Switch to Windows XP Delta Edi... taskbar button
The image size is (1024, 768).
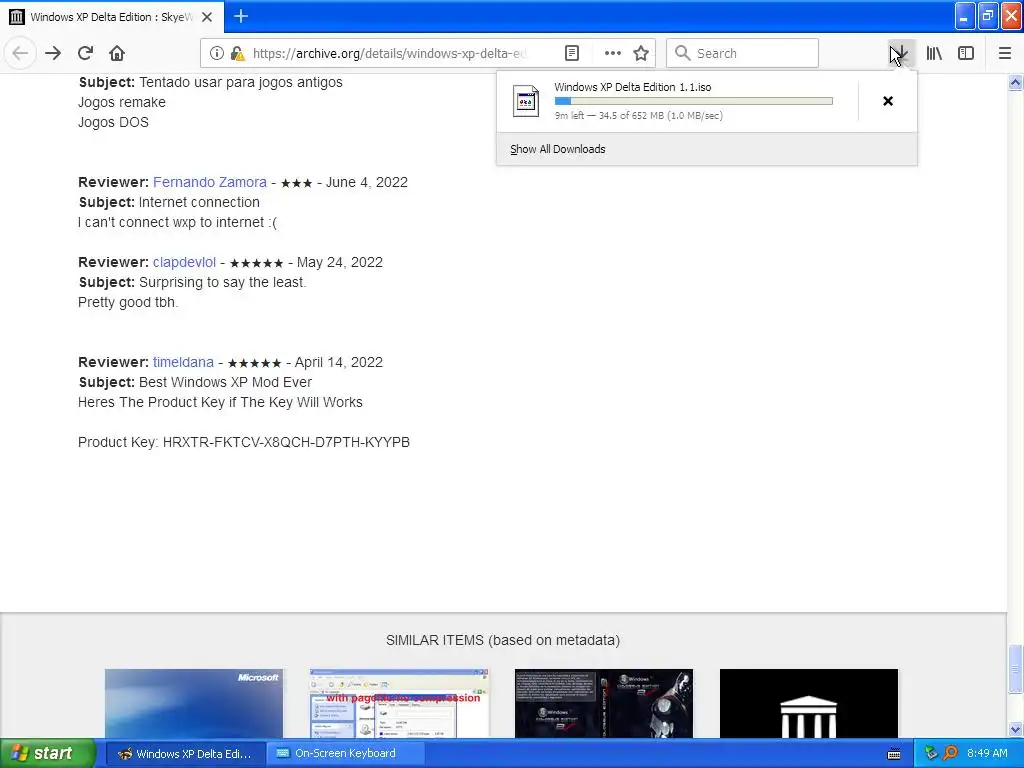tap(185, 753)
